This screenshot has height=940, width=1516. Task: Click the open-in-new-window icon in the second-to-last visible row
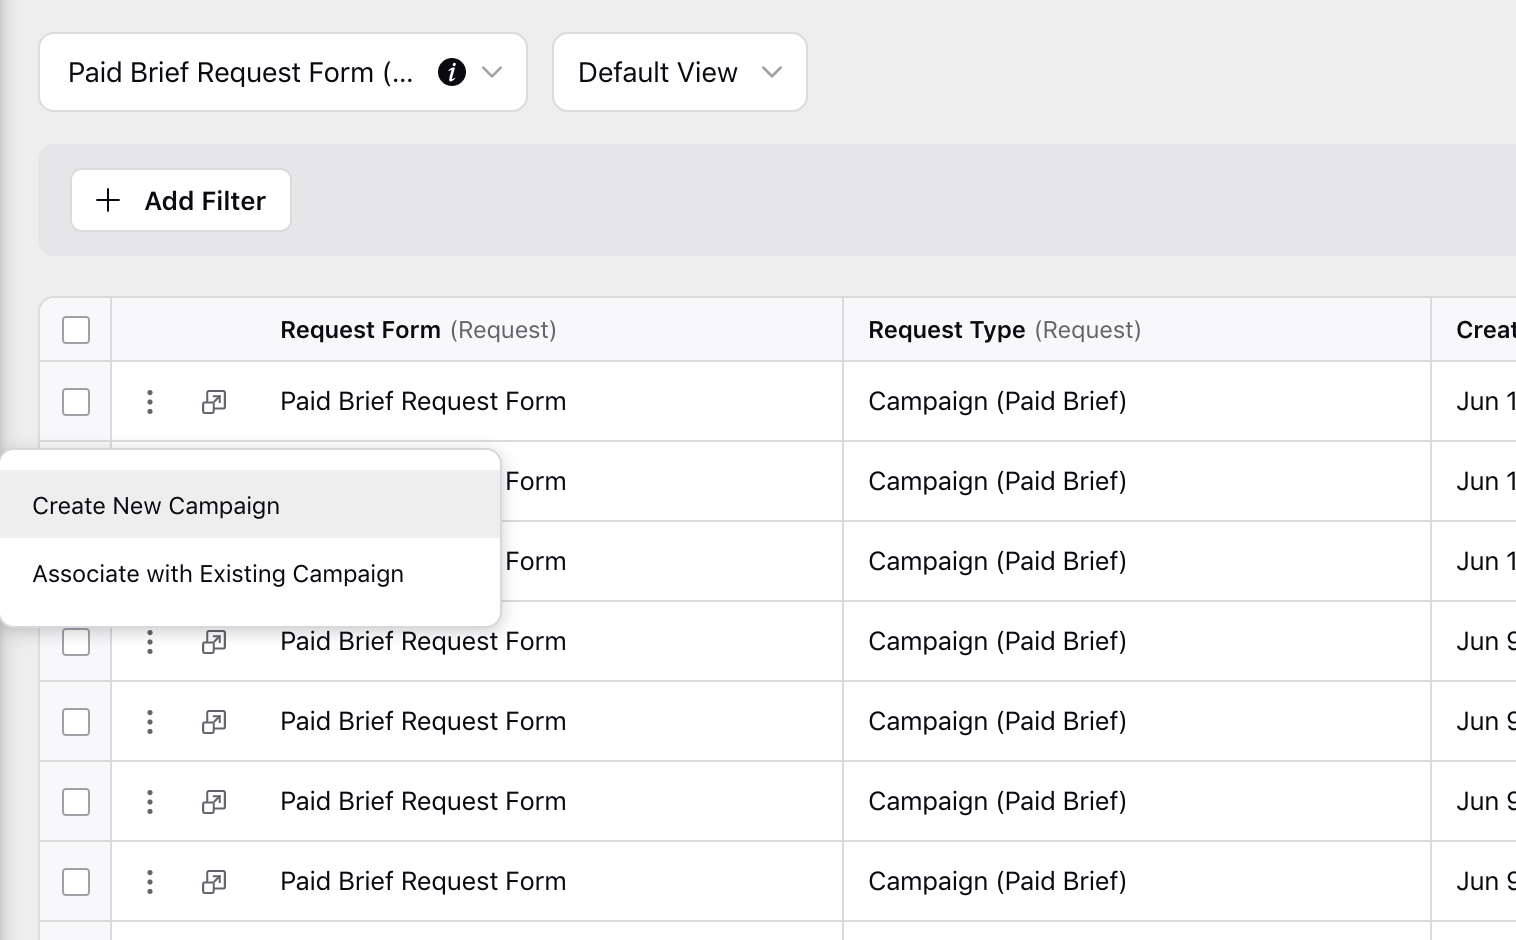point(214,801)
